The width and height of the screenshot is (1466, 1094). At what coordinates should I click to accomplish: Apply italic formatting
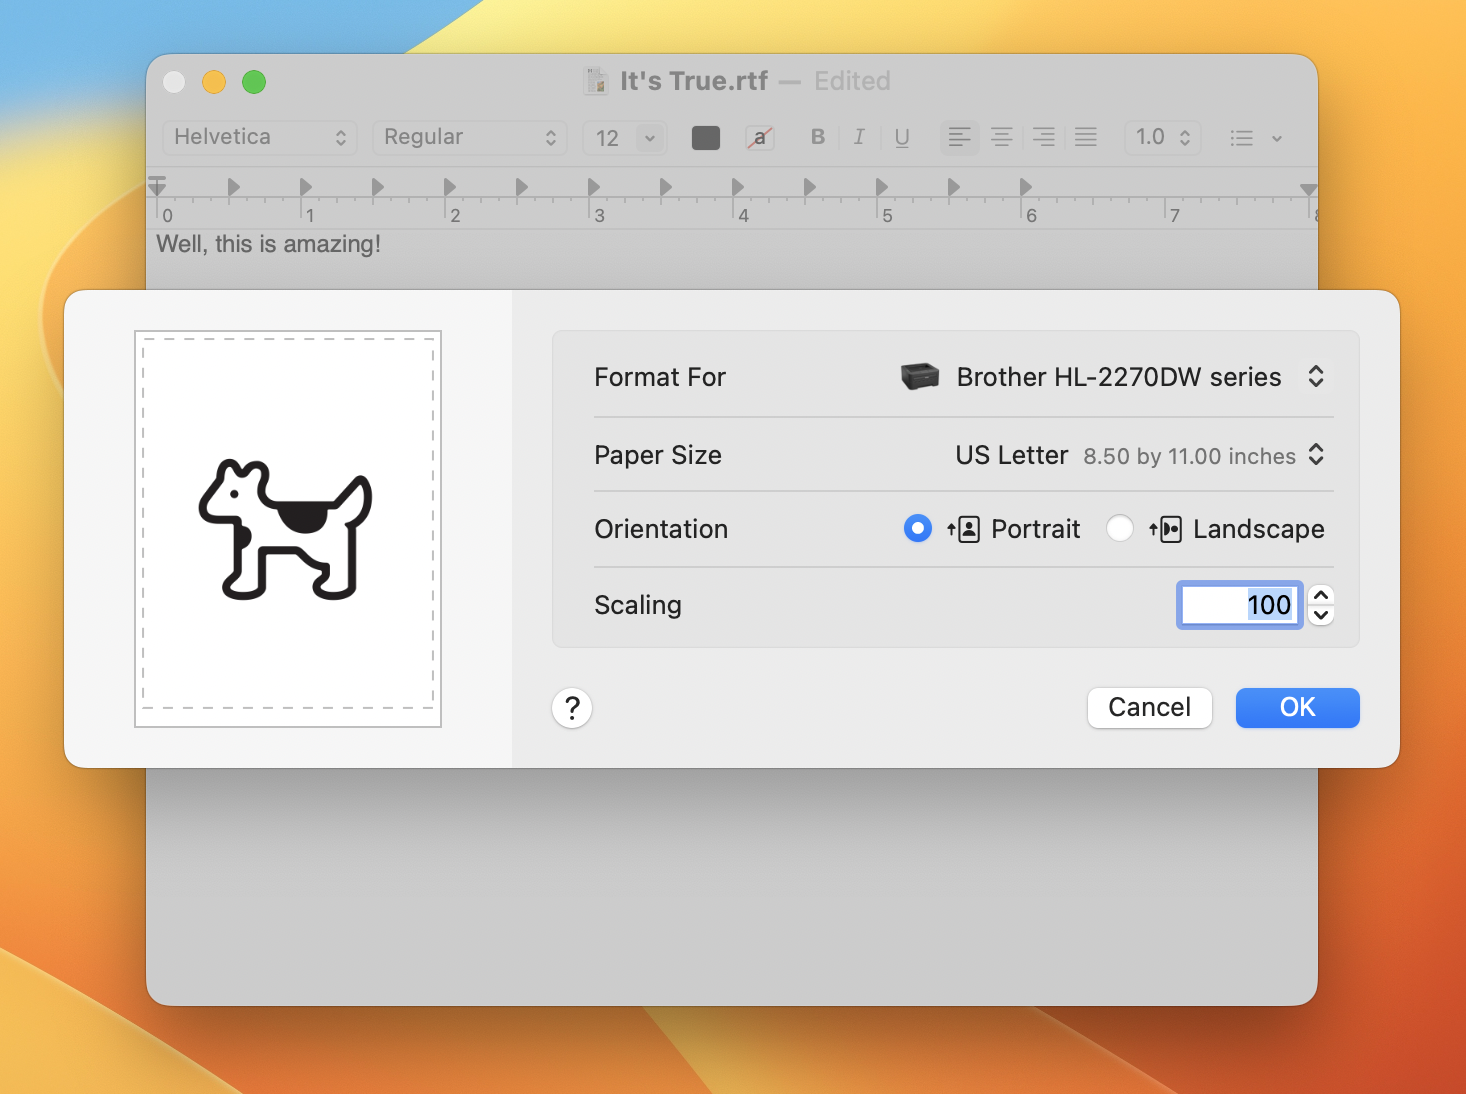pyautogui.click(x=859, y=137)
